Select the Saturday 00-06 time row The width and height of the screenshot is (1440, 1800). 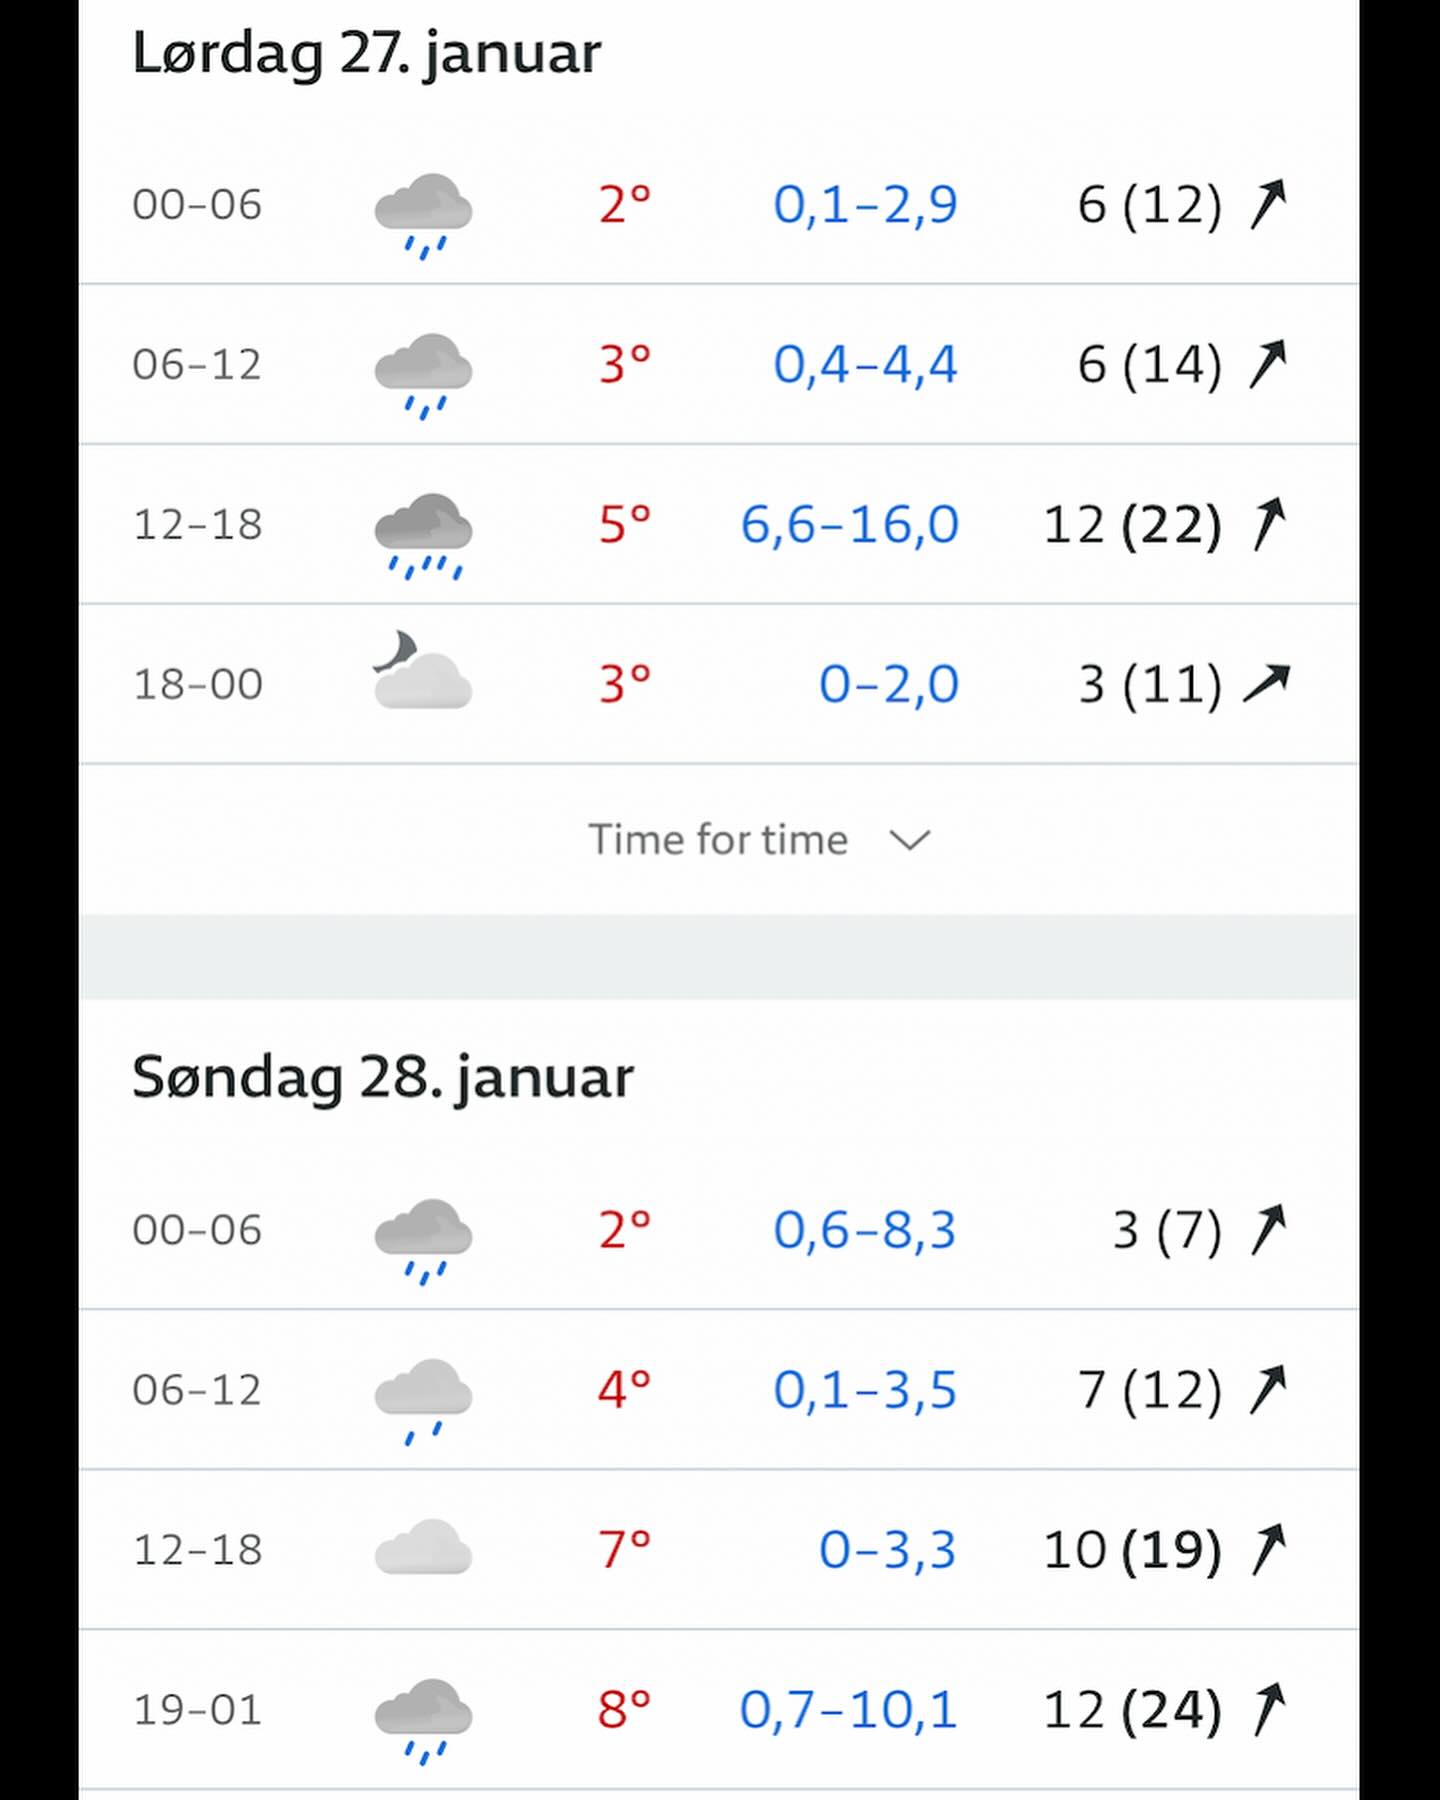(x=718, y=204)
